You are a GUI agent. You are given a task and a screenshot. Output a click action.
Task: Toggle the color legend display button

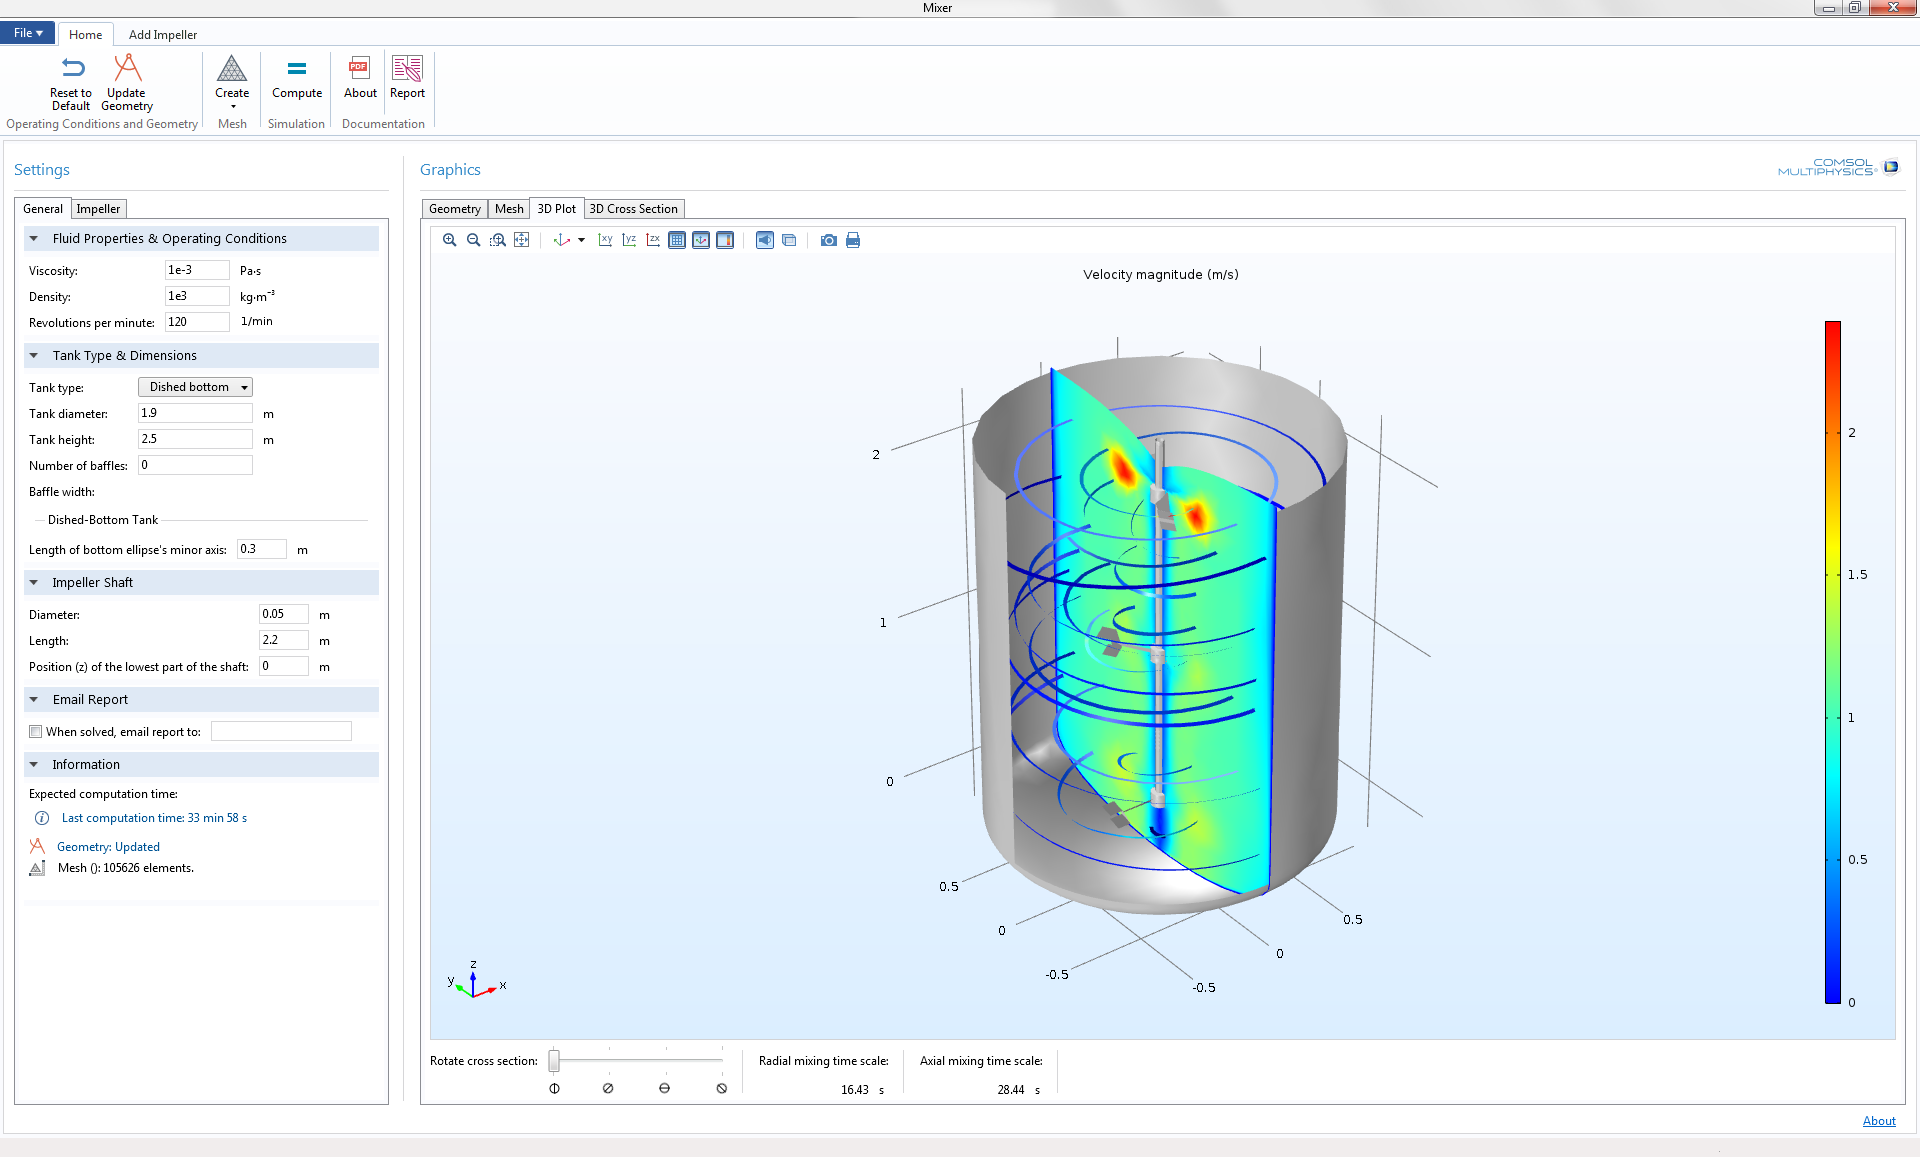pos(725,240)
